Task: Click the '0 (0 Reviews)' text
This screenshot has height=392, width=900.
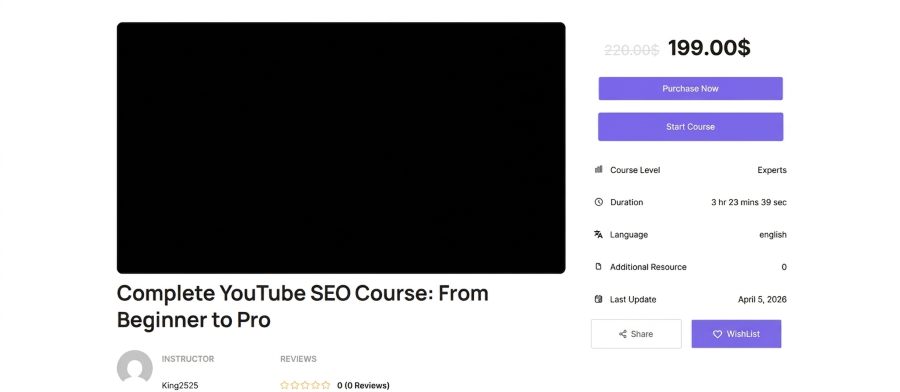Action: point(363,386)
